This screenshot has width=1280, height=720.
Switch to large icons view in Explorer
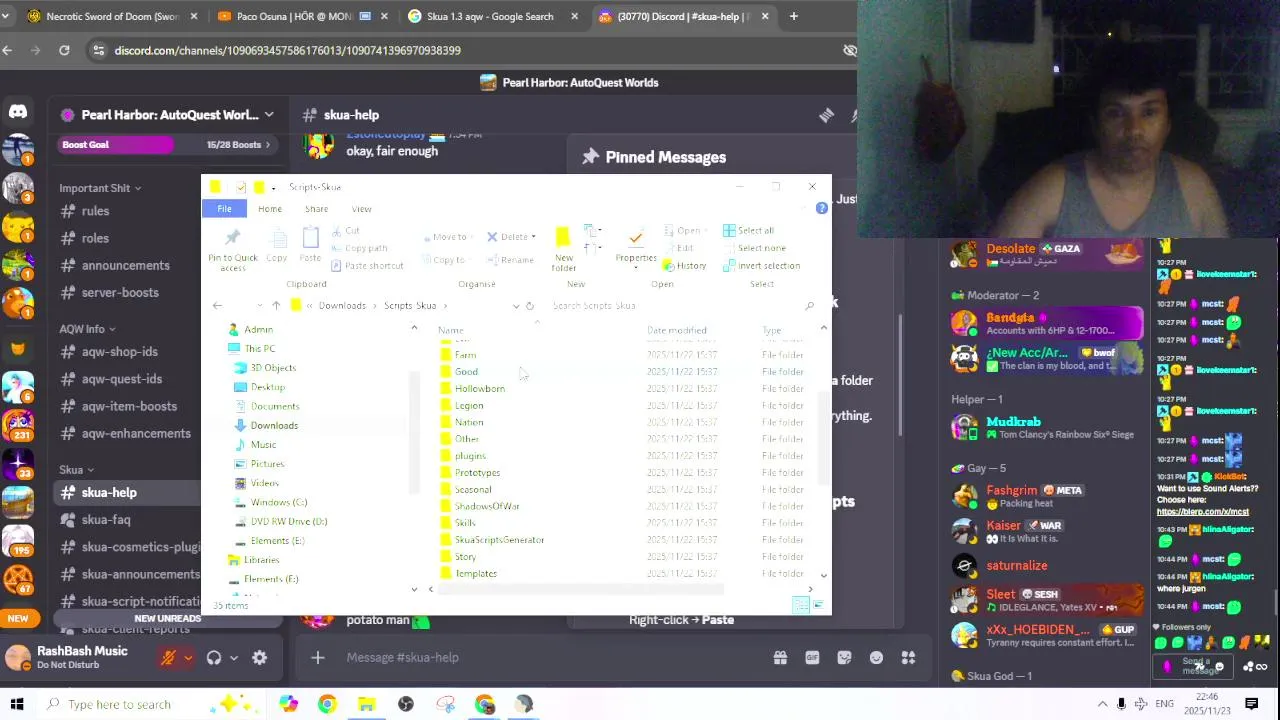pos(819,605)
